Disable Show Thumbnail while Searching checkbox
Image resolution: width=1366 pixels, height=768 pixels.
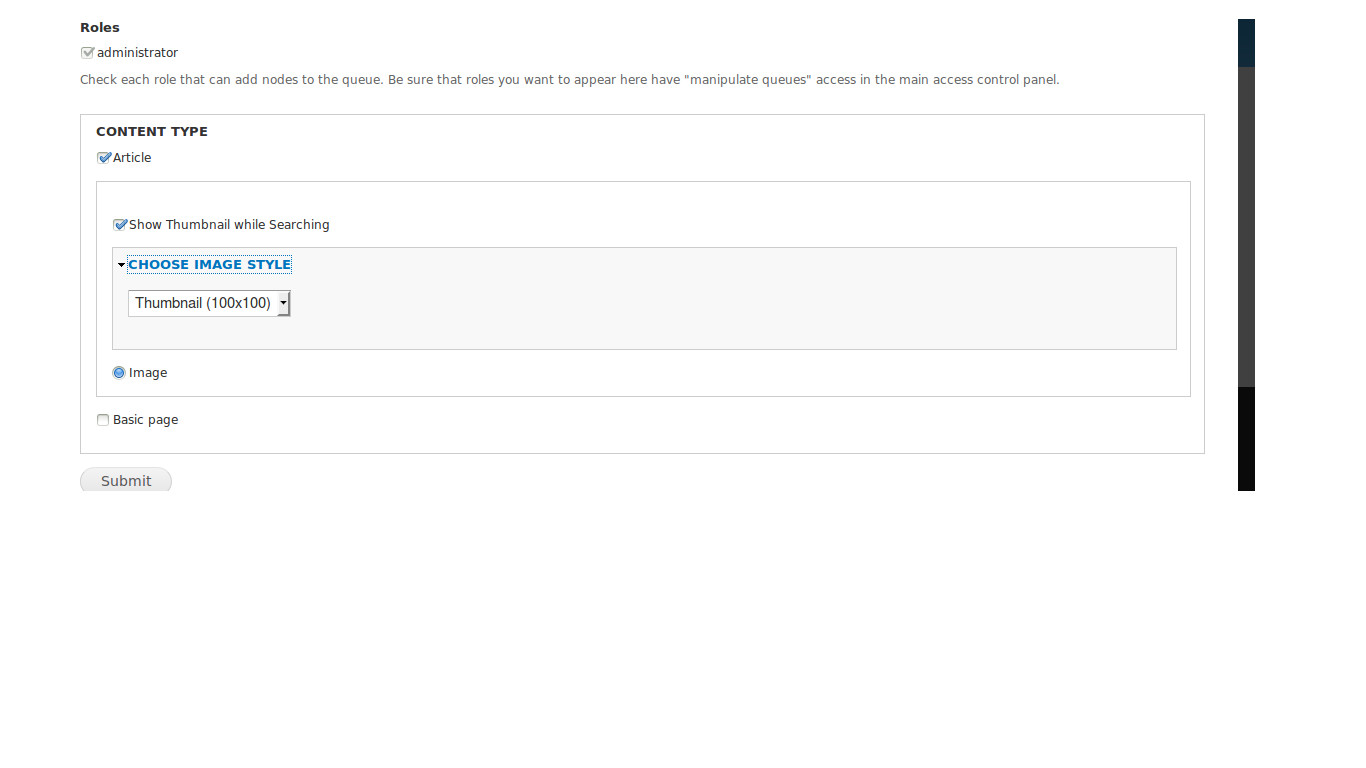(119, 225)
